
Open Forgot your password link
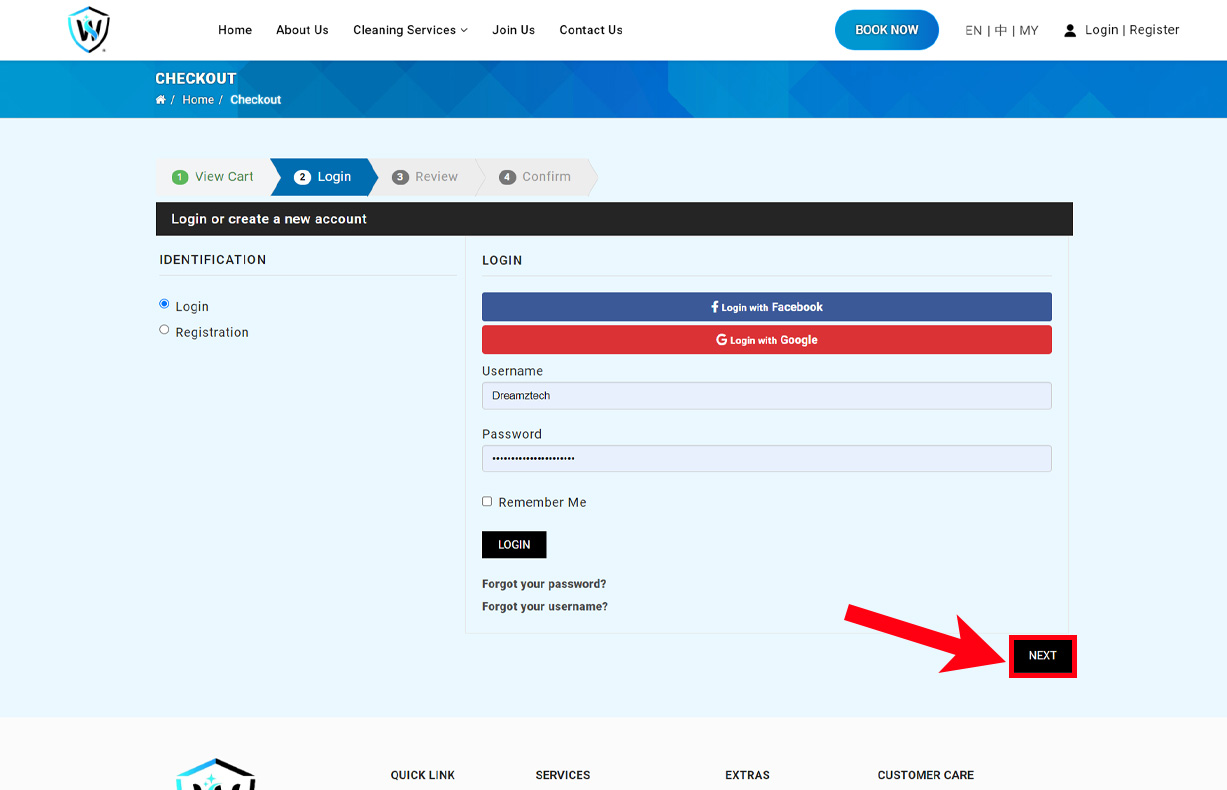coord(544,584)
